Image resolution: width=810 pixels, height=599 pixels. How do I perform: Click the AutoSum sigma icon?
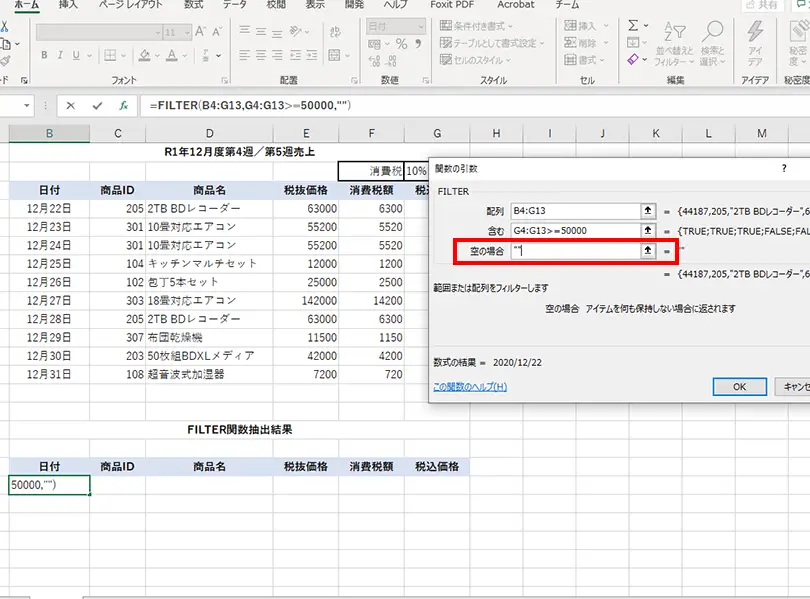[633, 25]
